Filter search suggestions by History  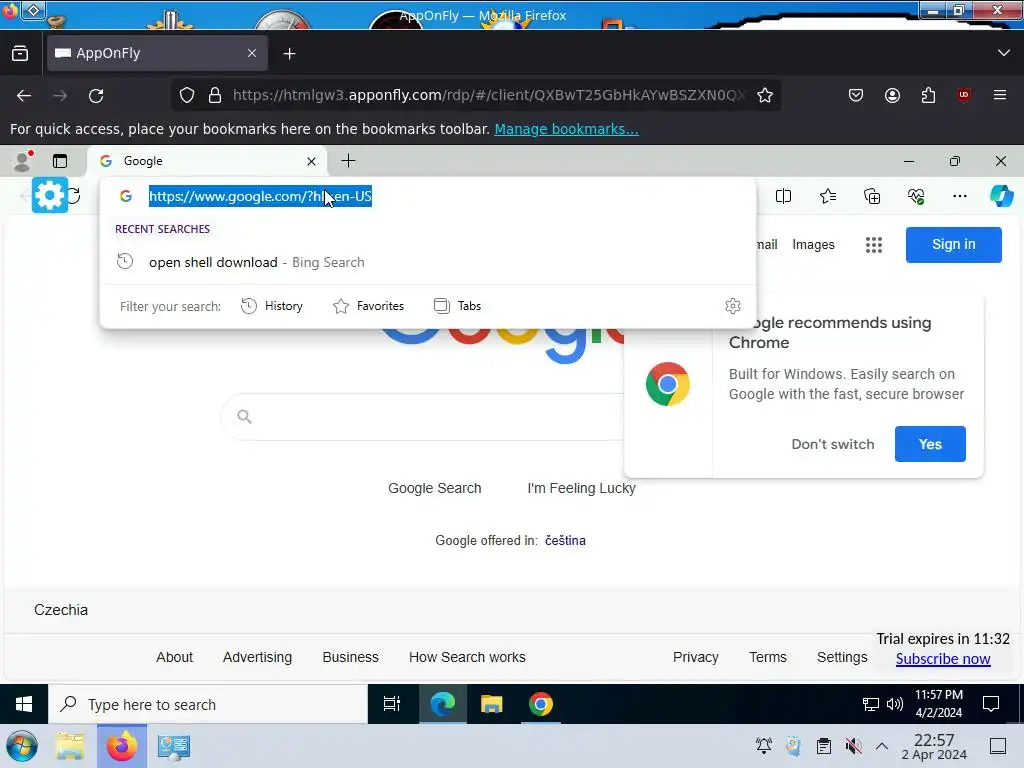(272, 306)
